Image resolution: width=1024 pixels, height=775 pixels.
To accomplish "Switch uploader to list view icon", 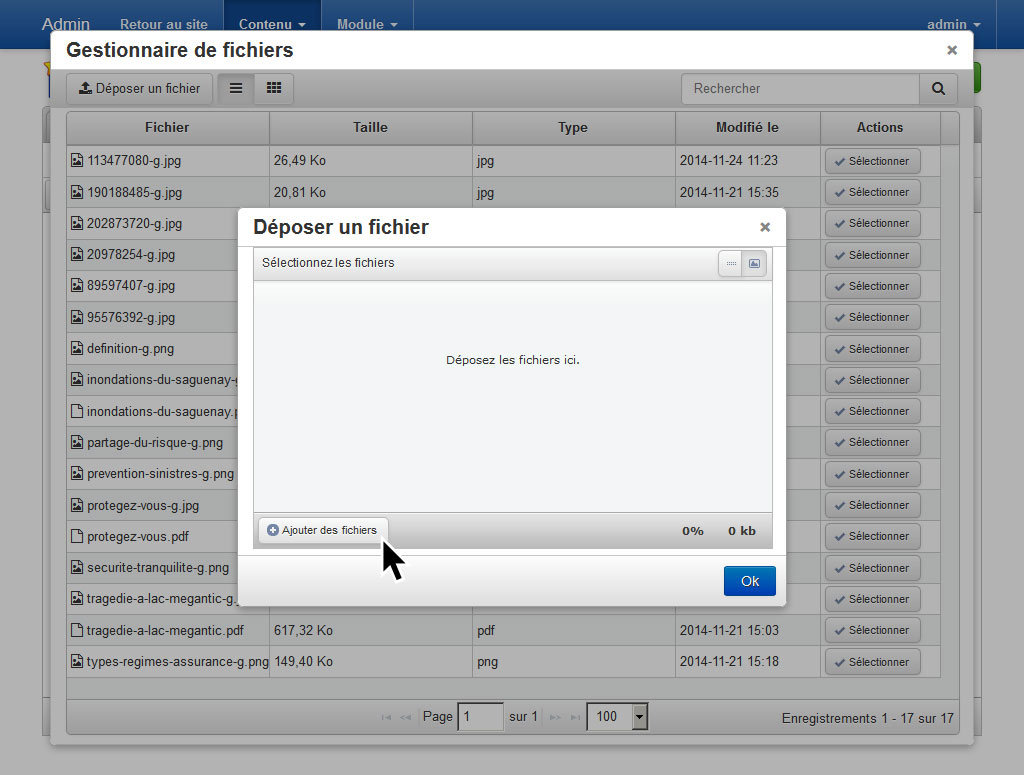I will coord(731,263).
